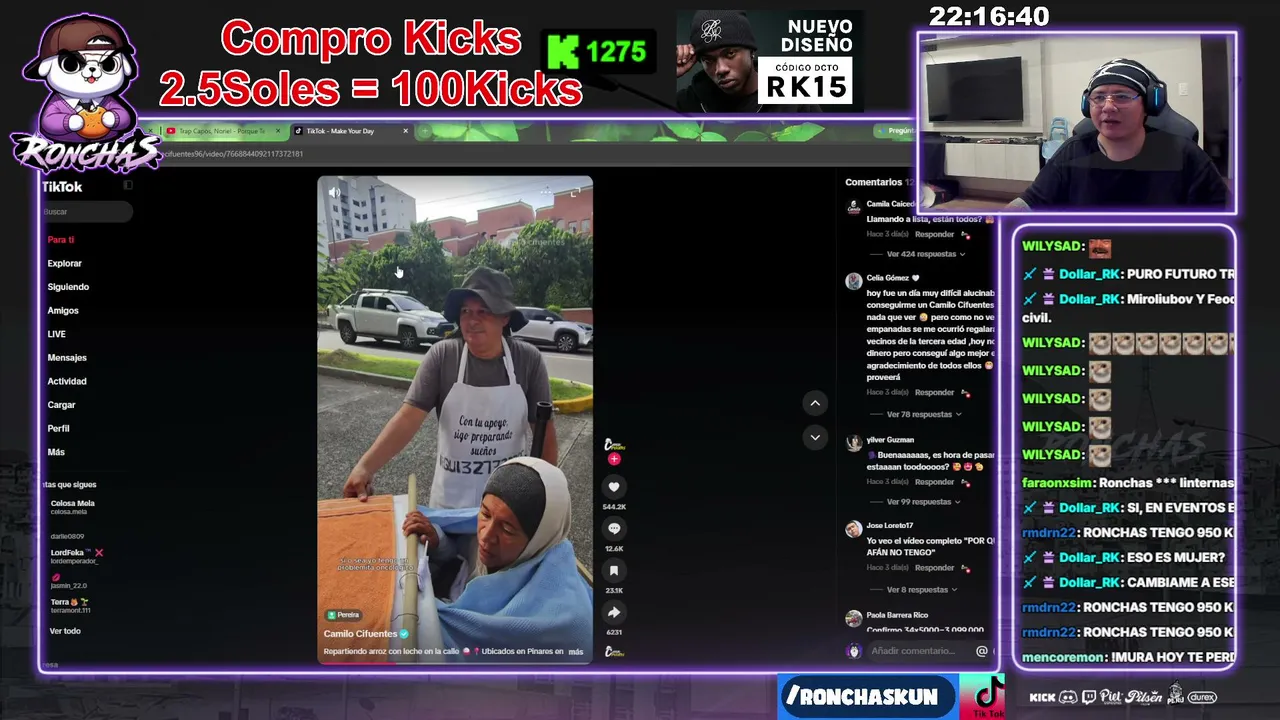The height and width of the screenshot is (720, 1280).
Task: Follow Camilo Cifuentes with the red plus icon
Action: 614,459
